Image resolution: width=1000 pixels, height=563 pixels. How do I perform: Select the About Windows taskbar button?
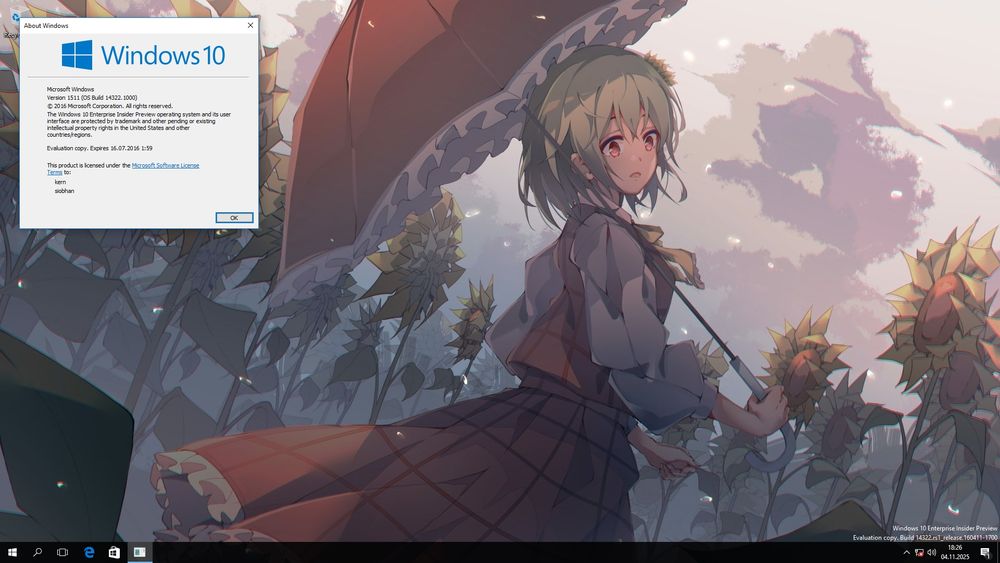point(140,552)
